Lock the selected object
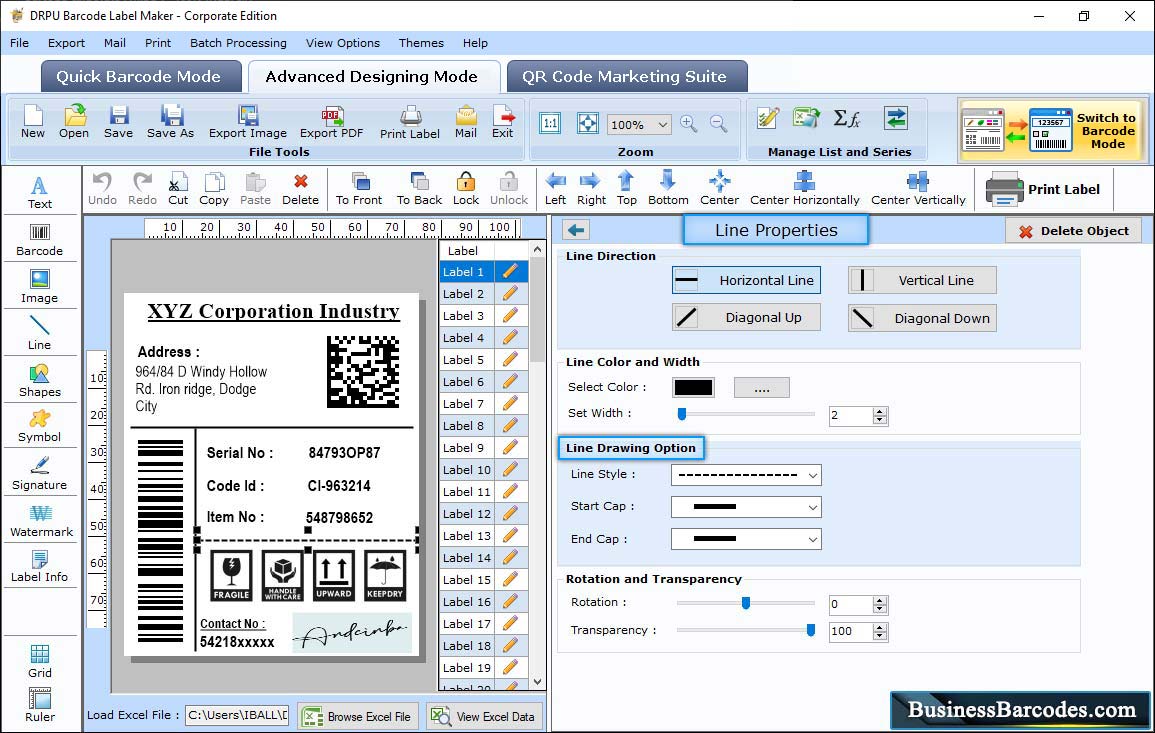This screenshot has width=1155, height=733. (466, 189)
